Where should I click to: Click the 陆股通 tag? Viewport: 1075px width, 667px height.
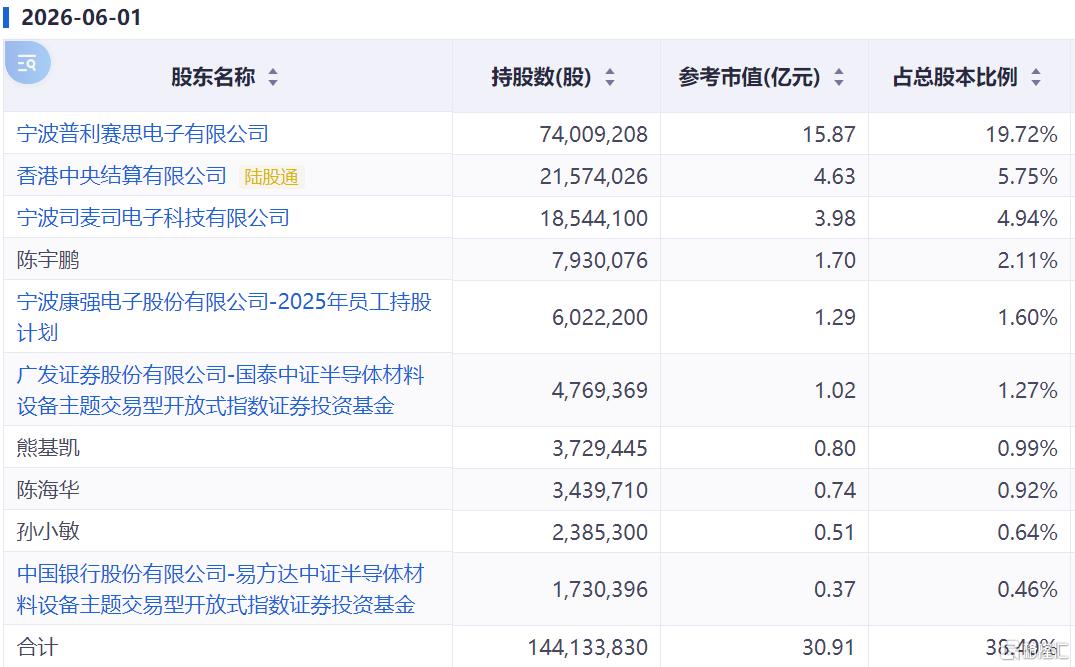271,177
